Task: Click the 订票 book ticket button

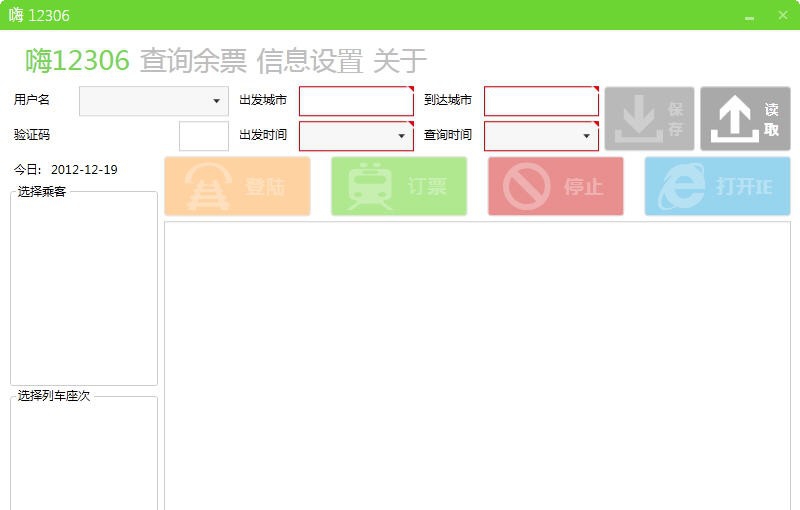Action: tap(399, 186)
